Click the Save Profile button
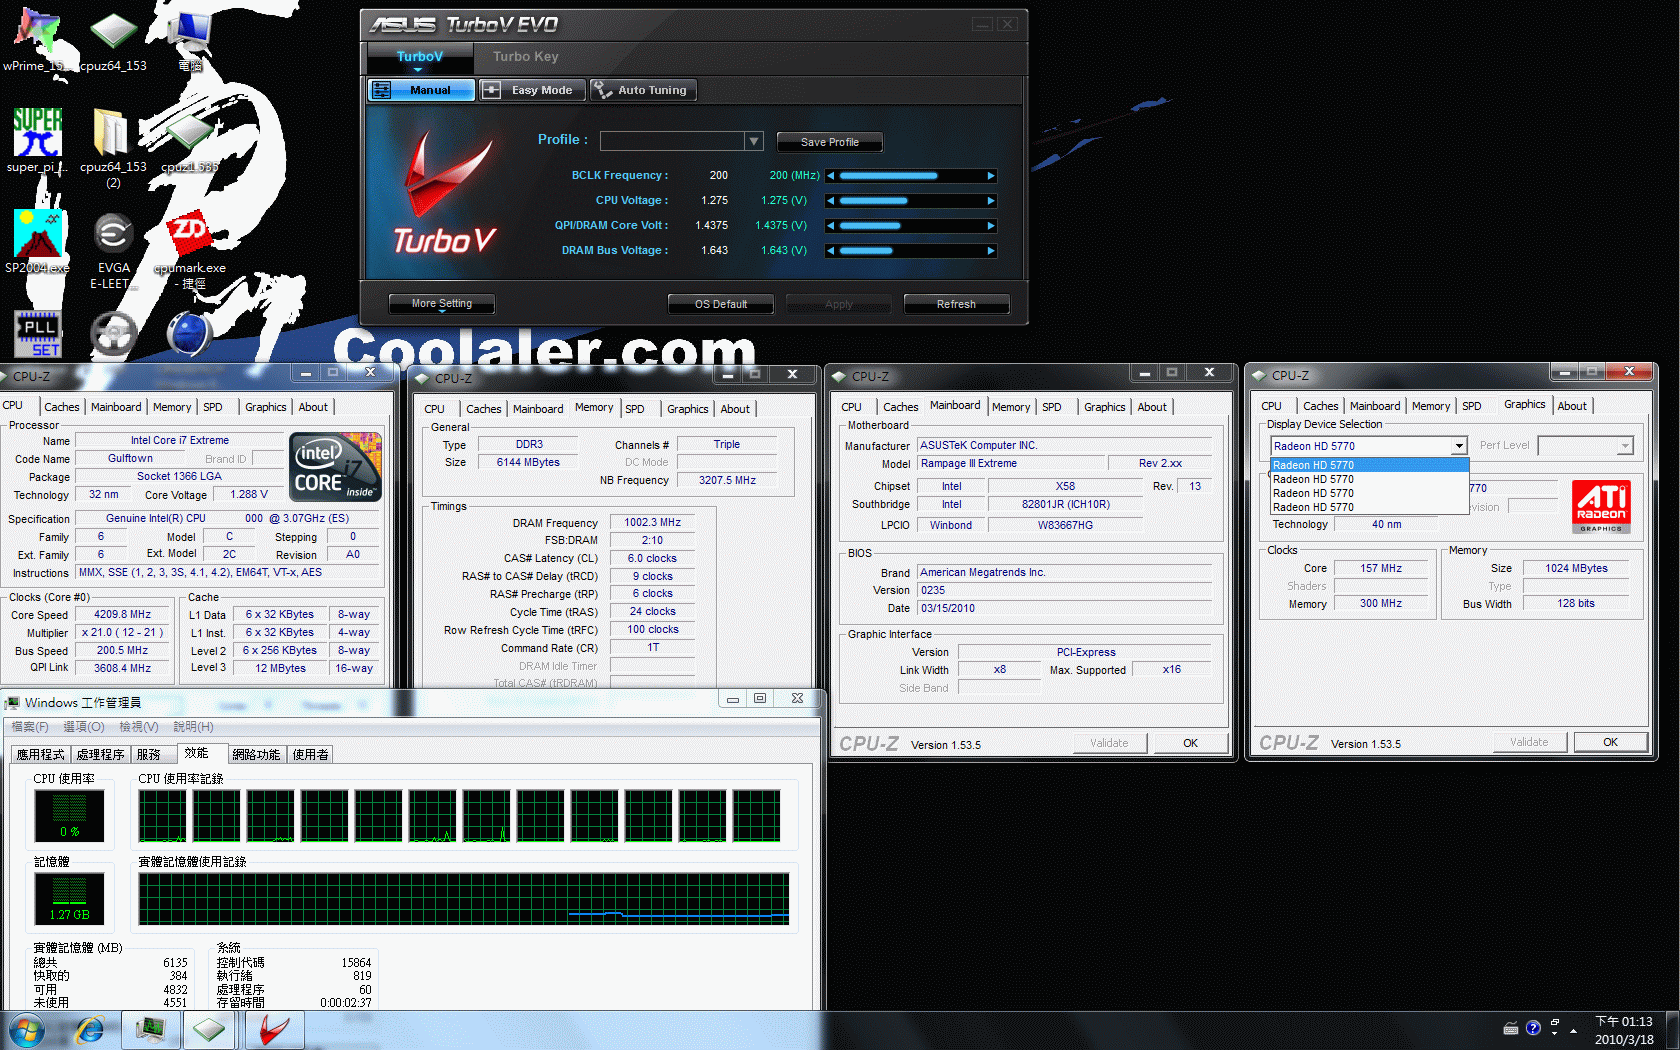The image size is (1680, 1050). click(x=829, y=142)
